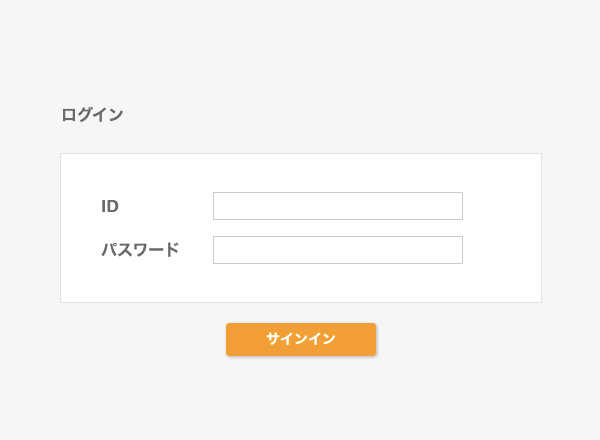This screenshot has width=600, height=440.
Task: Activate the second field of the login form
Action: click(x=337, y=250)
